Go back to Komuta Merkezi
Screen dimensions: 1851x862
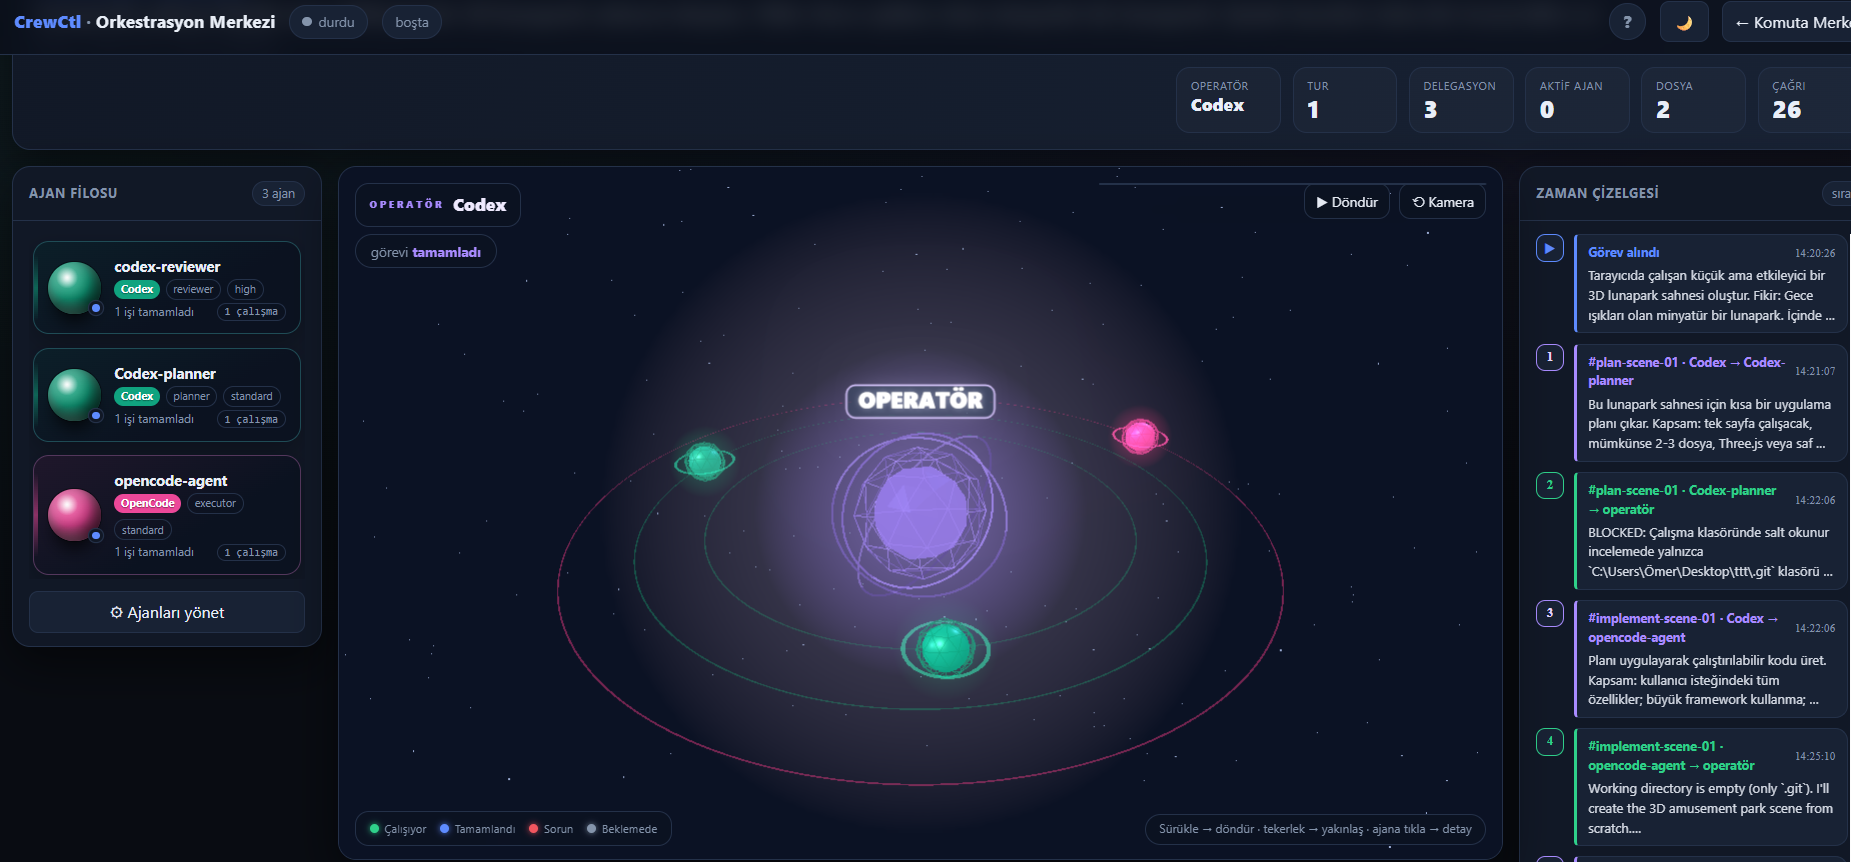click(1787, 22)
